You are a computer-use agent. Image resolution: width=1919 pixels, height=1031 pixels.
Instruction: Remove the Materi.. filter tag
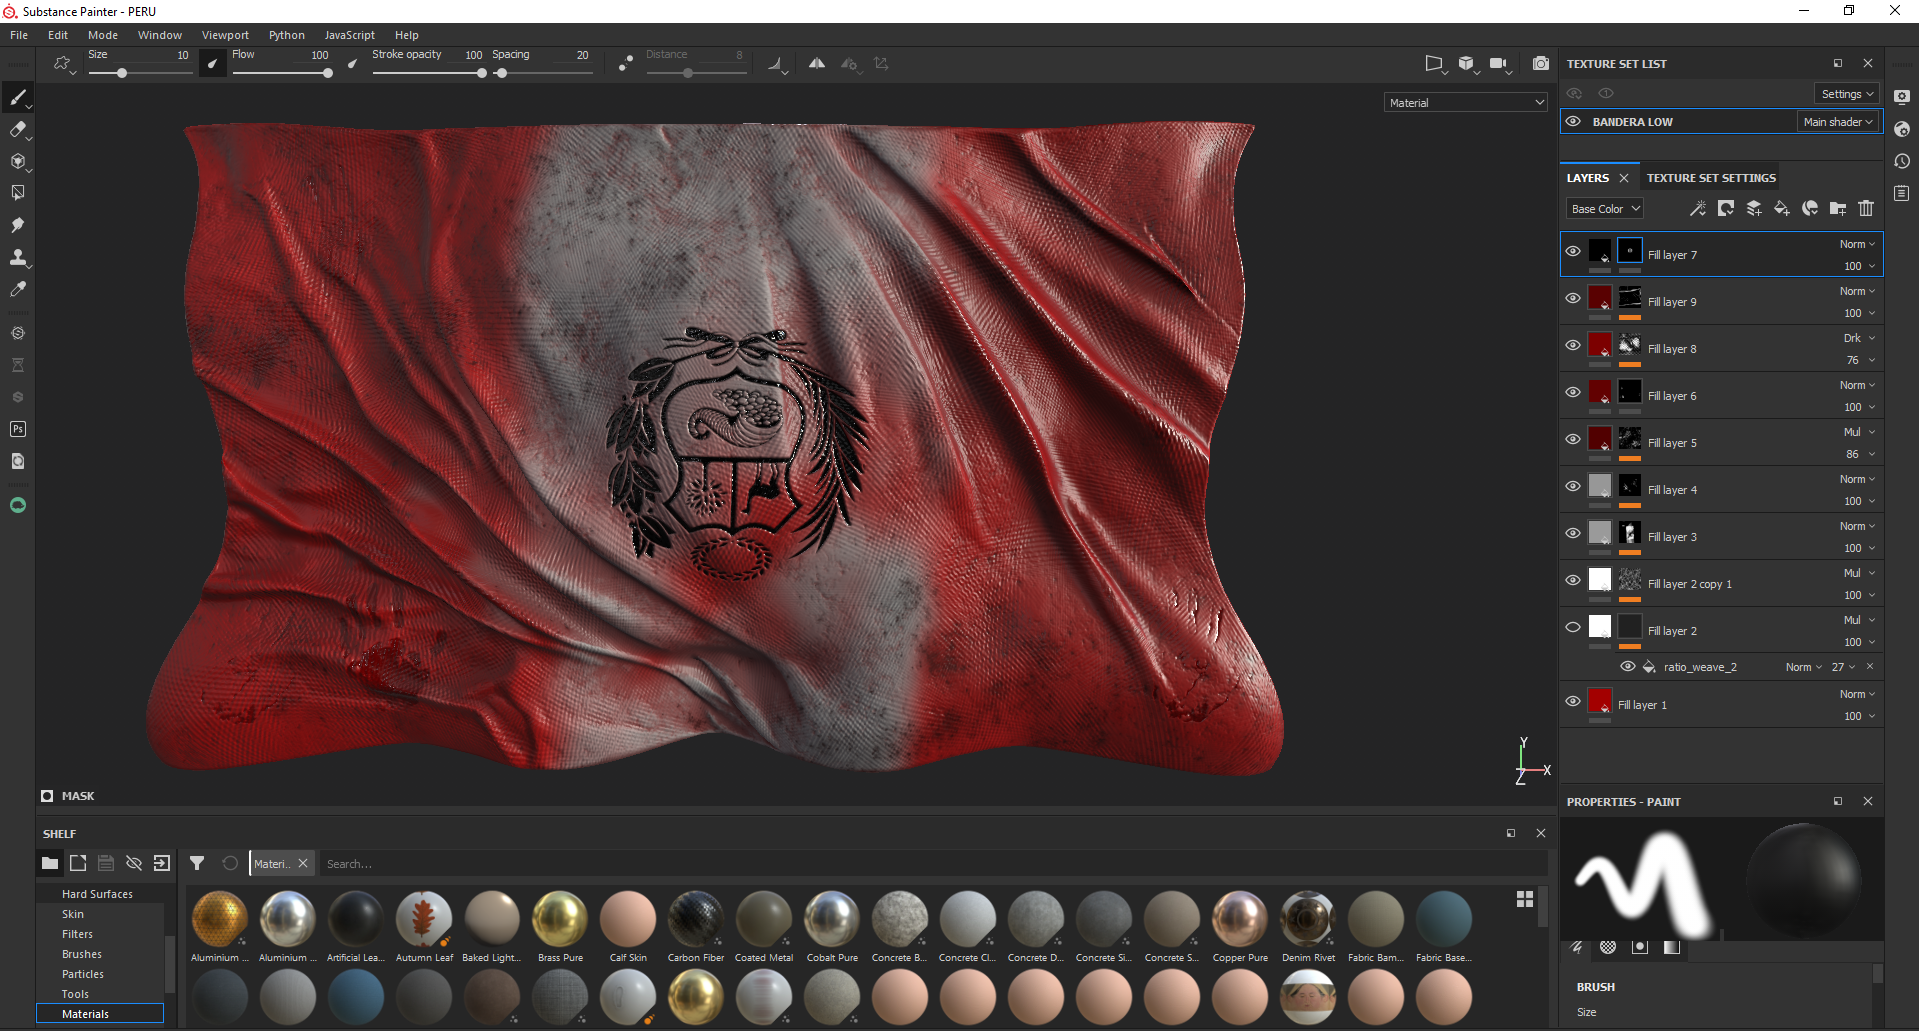click(x=303, y=863)
